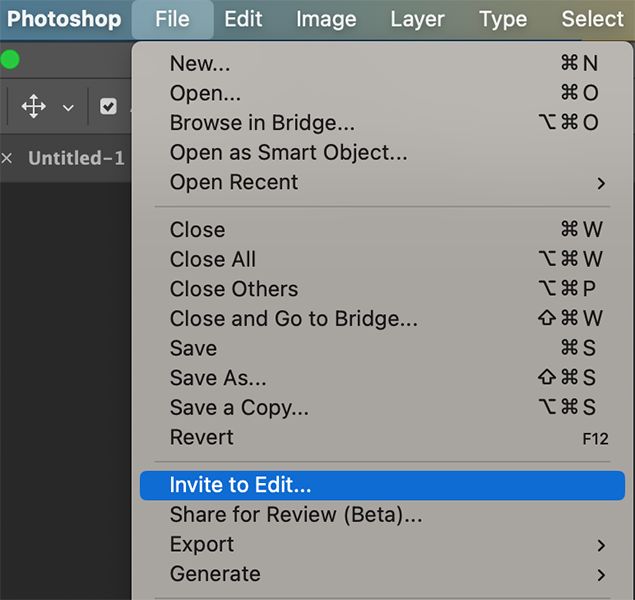Open the Edit menu in menu bar
The height and width of the screenshot is (600, 635).
click(x=244, y=19)
